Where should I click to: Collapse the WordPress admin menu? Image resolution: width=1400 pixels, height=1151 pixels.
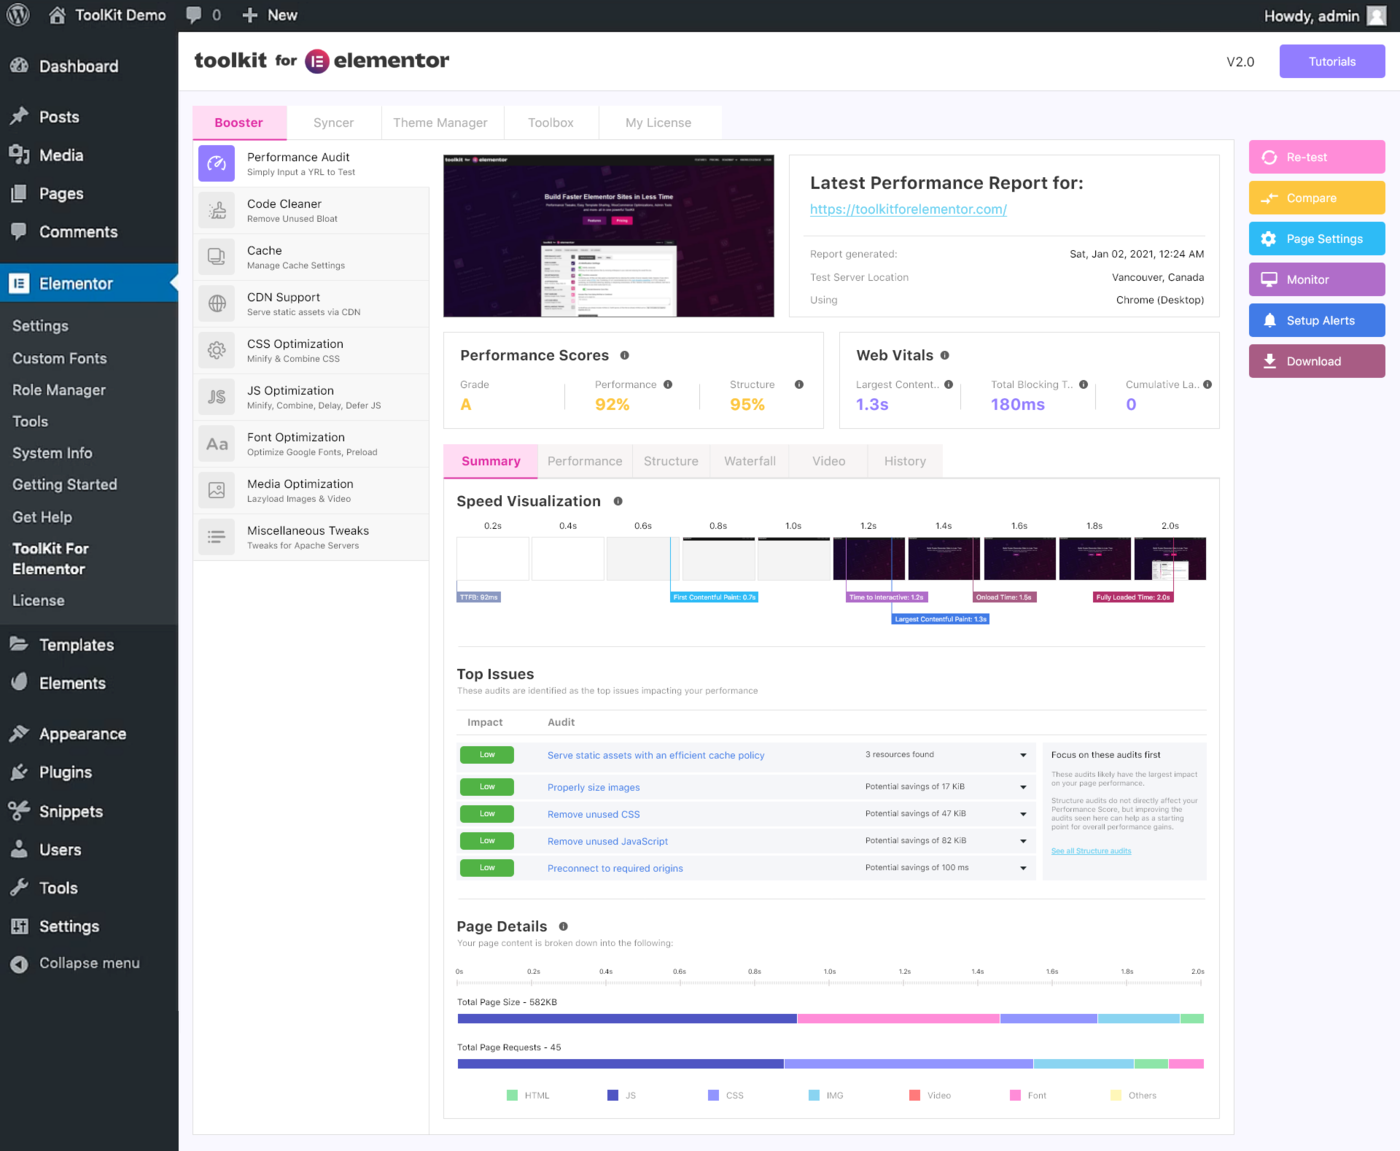pos(76,963)
